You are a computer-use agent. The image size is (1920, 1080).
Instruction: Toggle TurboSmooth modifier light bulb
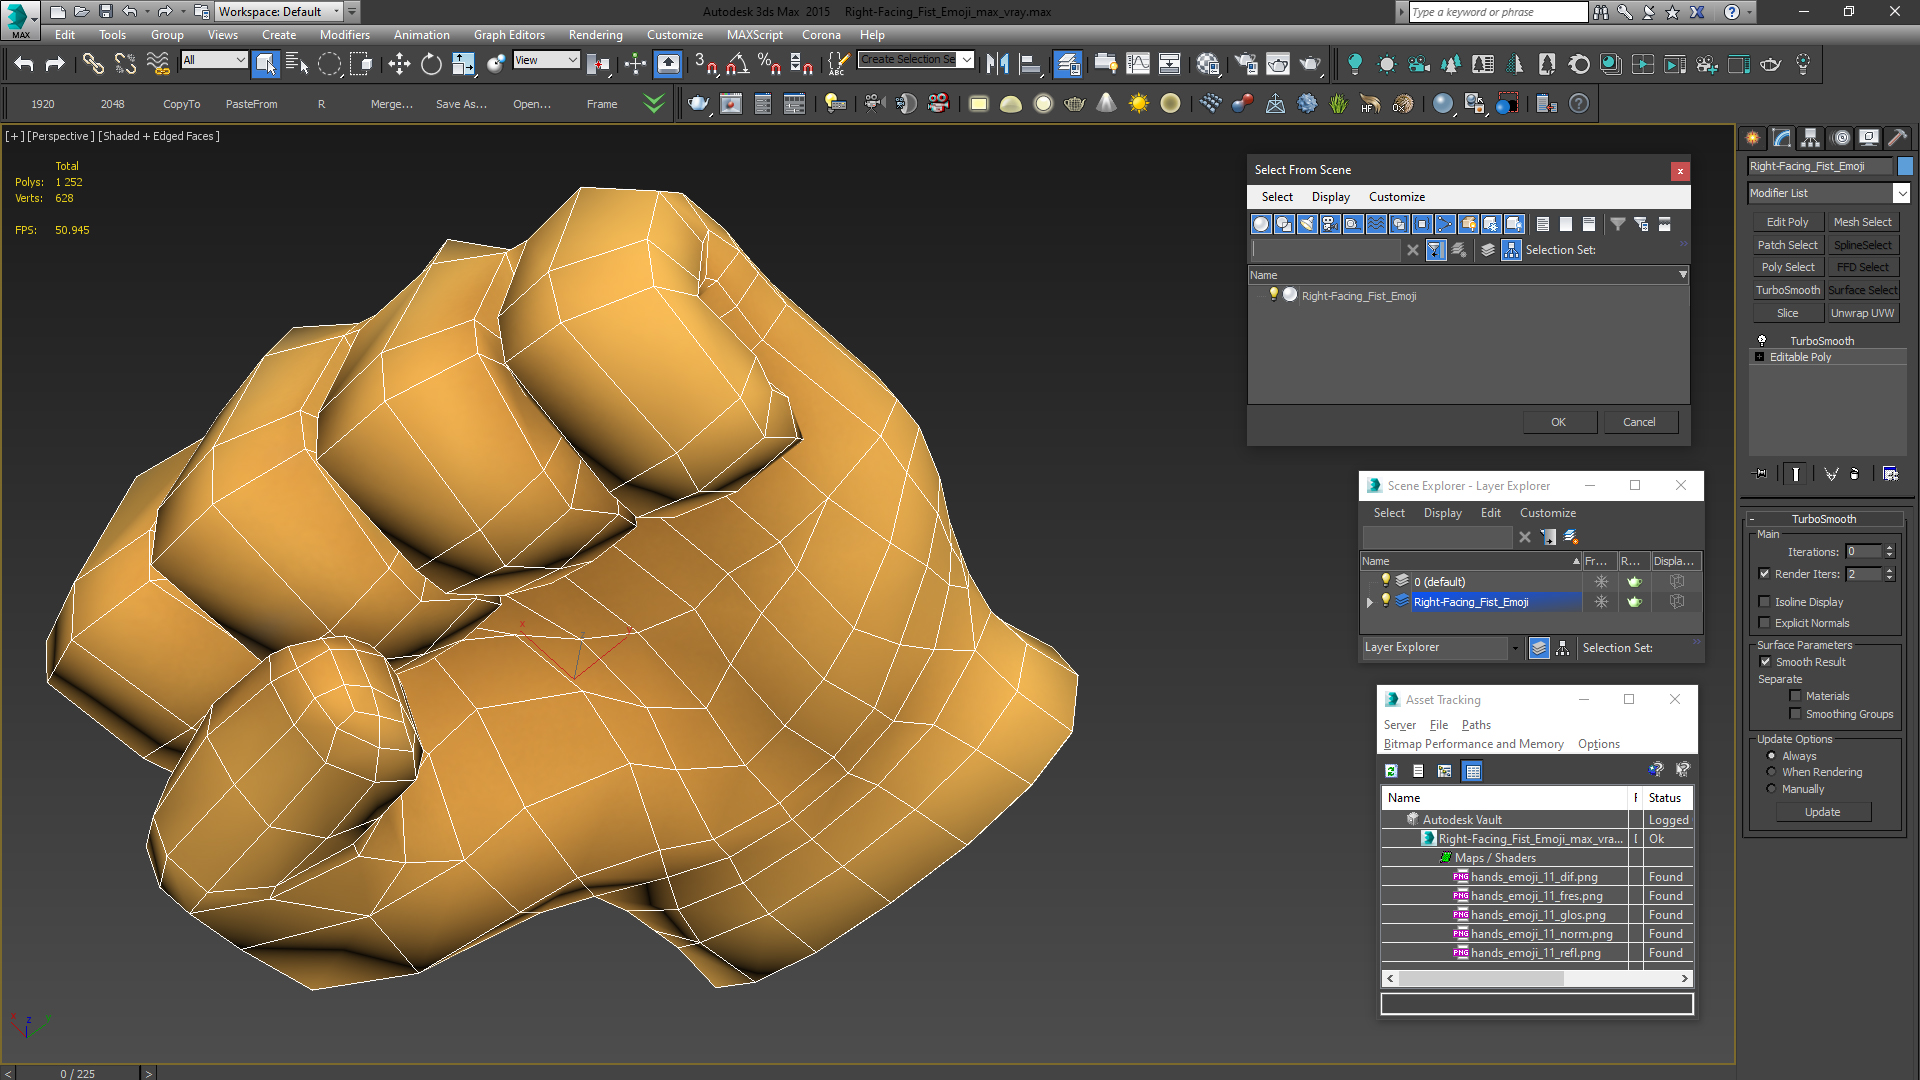pyautogui.click(x=1762, y=341)
